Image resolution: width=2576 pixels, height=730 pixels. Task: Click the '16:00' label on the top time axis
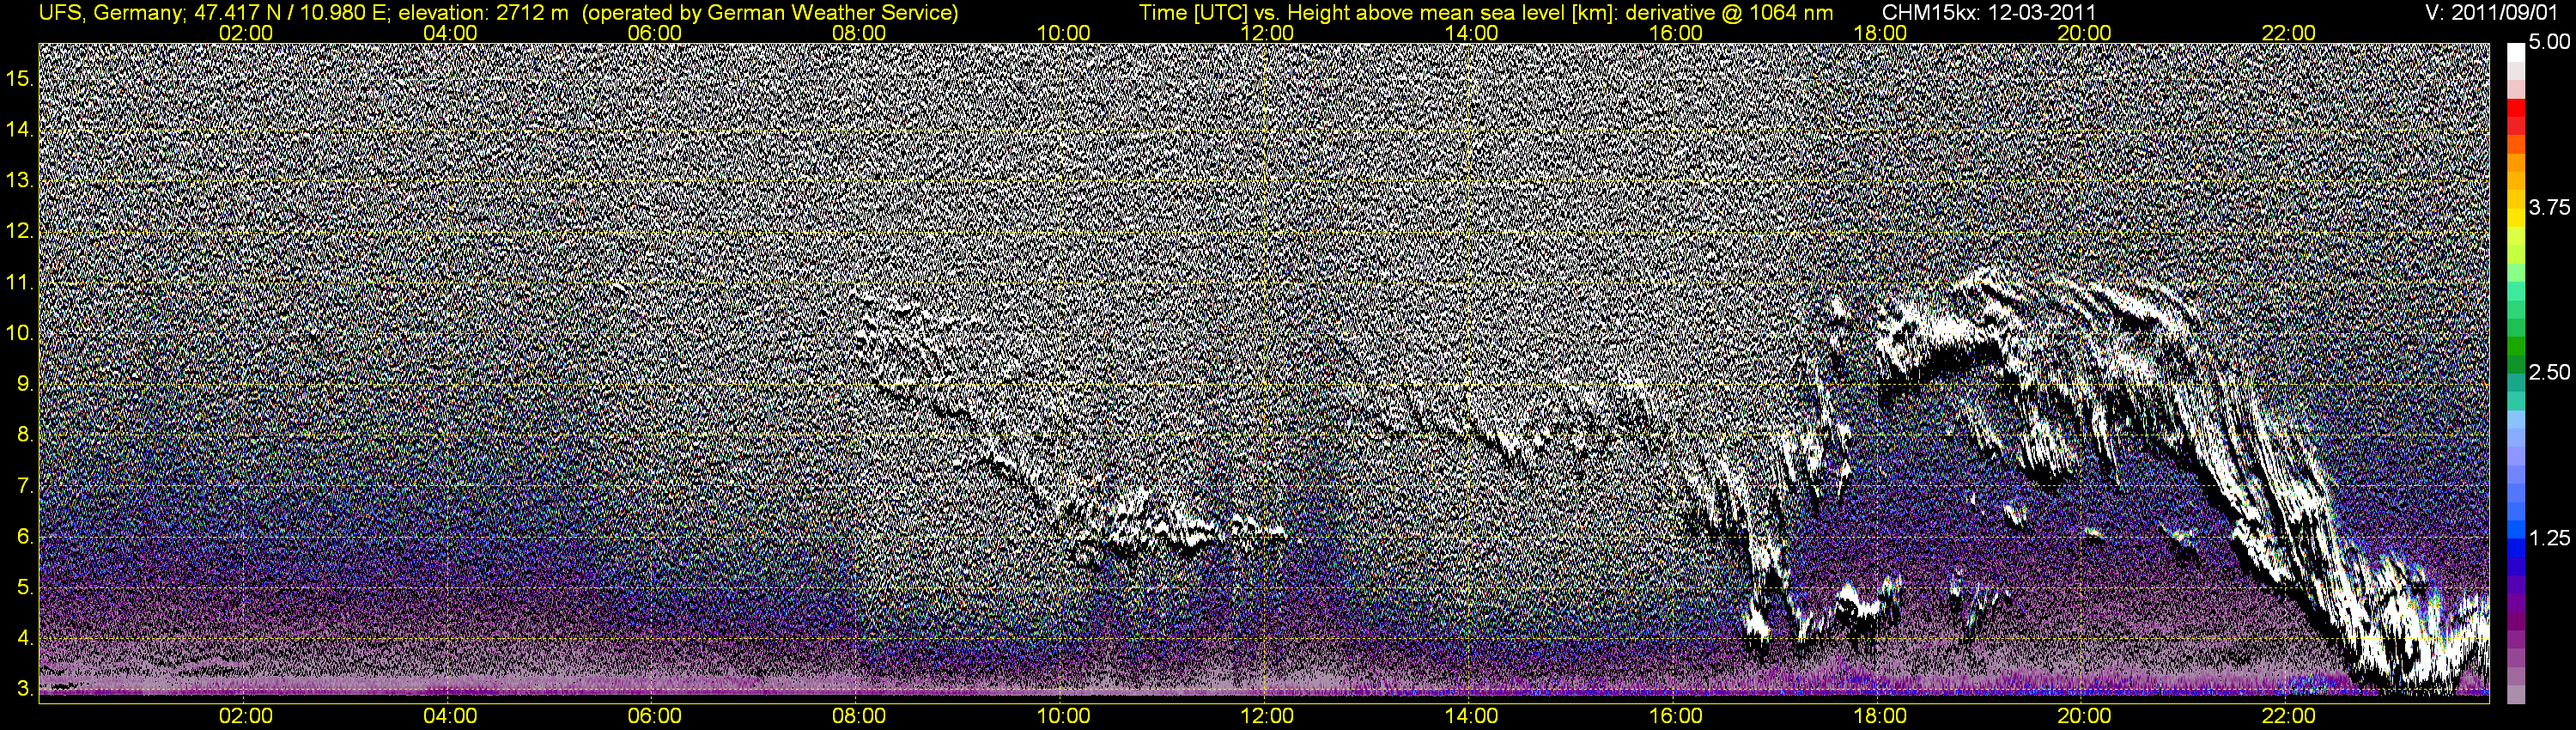pos(1676,33)
